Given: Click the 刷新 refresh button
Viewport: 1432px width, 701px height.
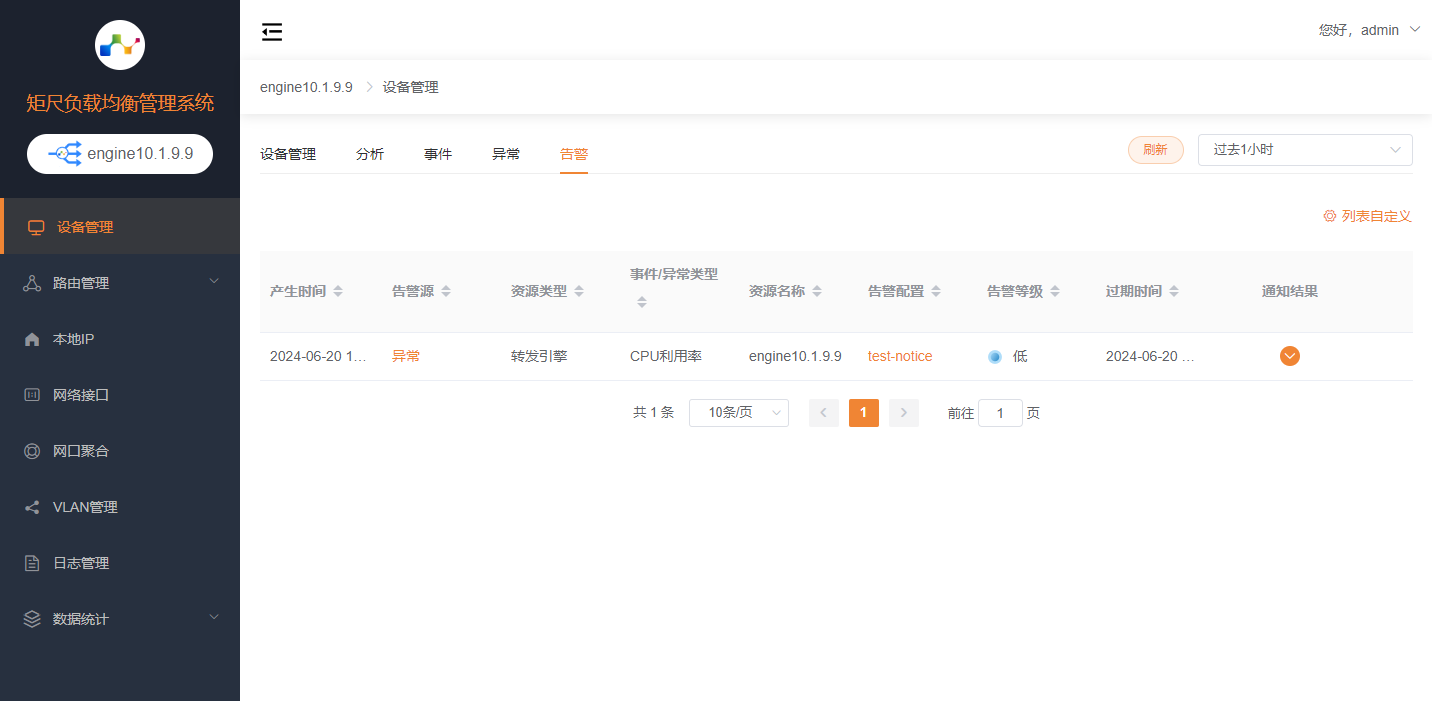Looking at the screenshot, I should (x=1155, y=150).
